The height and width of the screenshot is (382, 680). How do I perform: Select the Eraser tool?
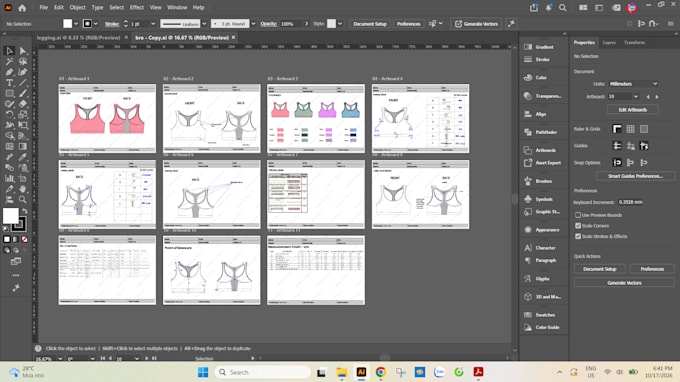coord(23,104)
